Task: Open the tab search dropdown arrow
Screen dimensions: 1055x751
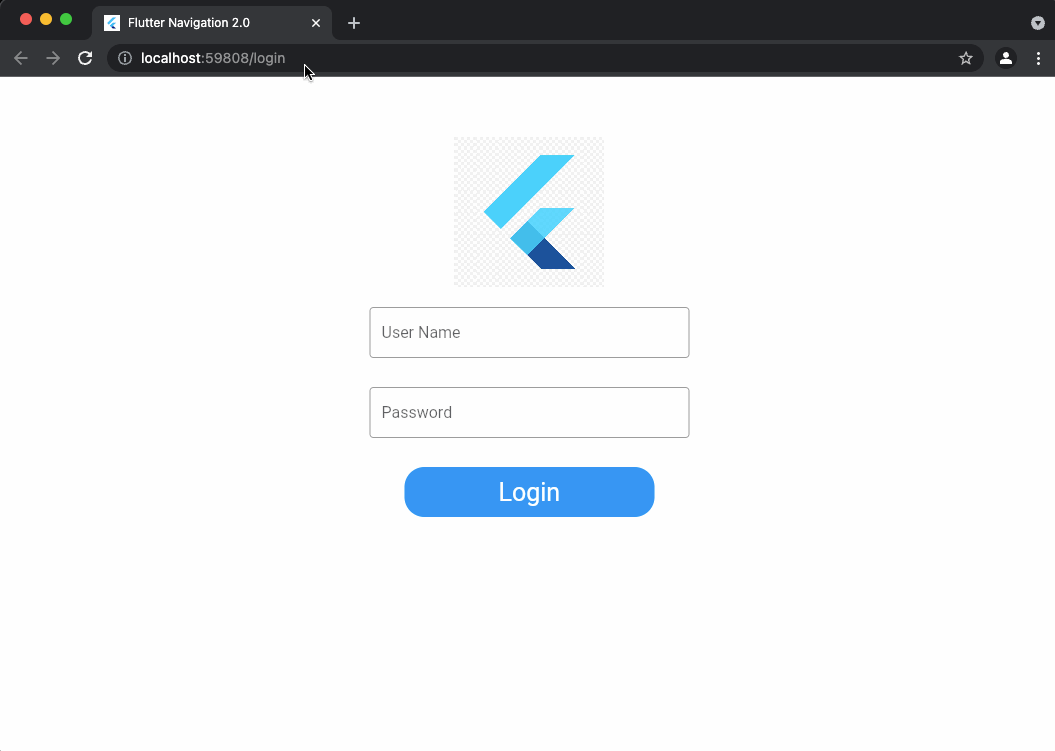Action: click(1038, 23)
